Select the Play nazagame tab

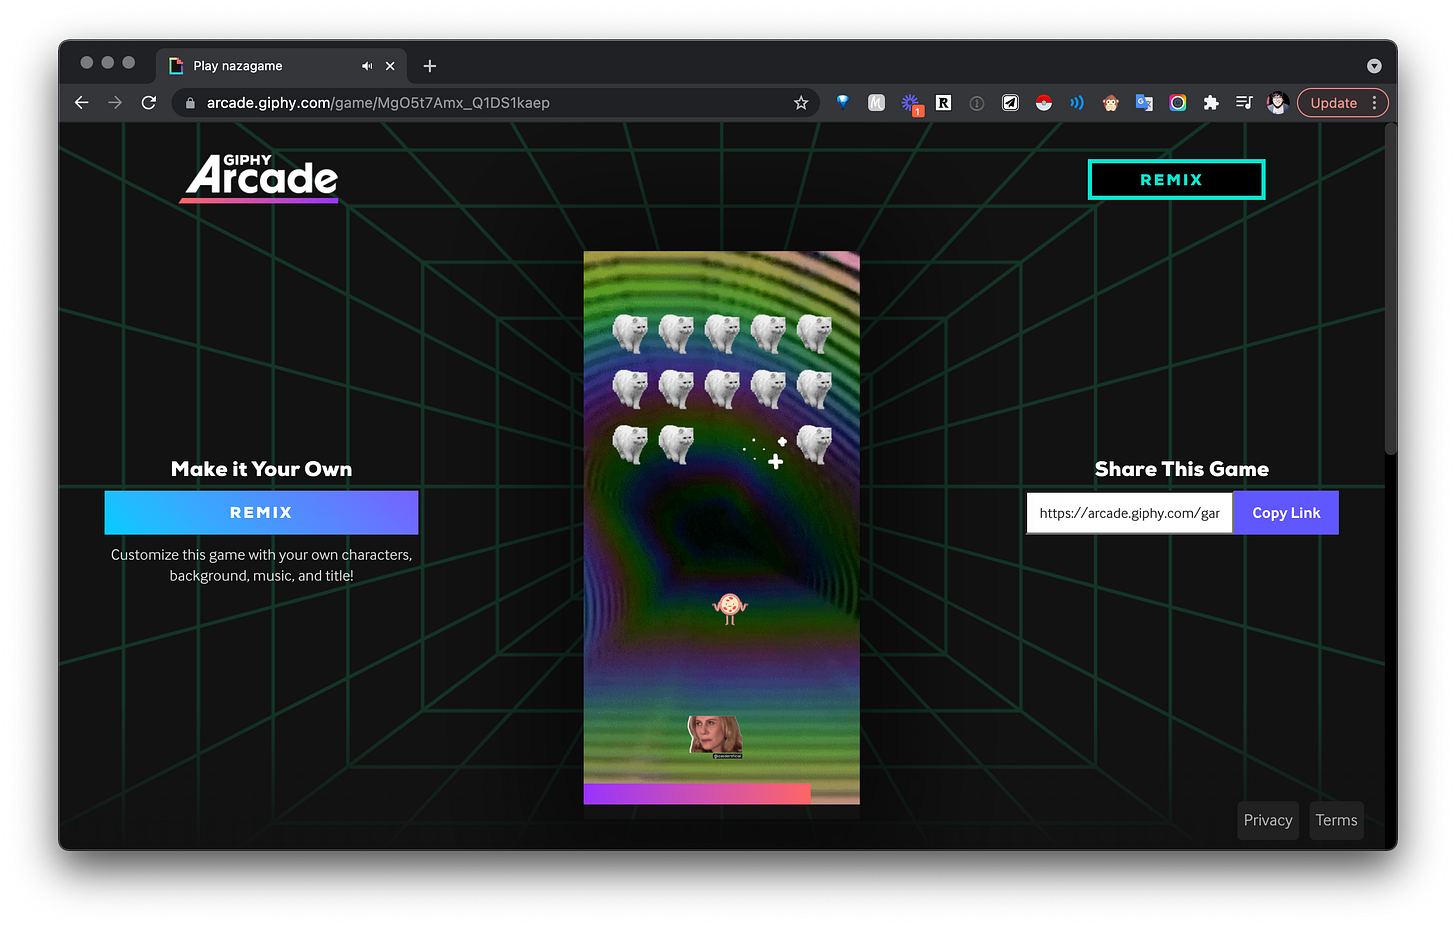(x=281, y=66)
